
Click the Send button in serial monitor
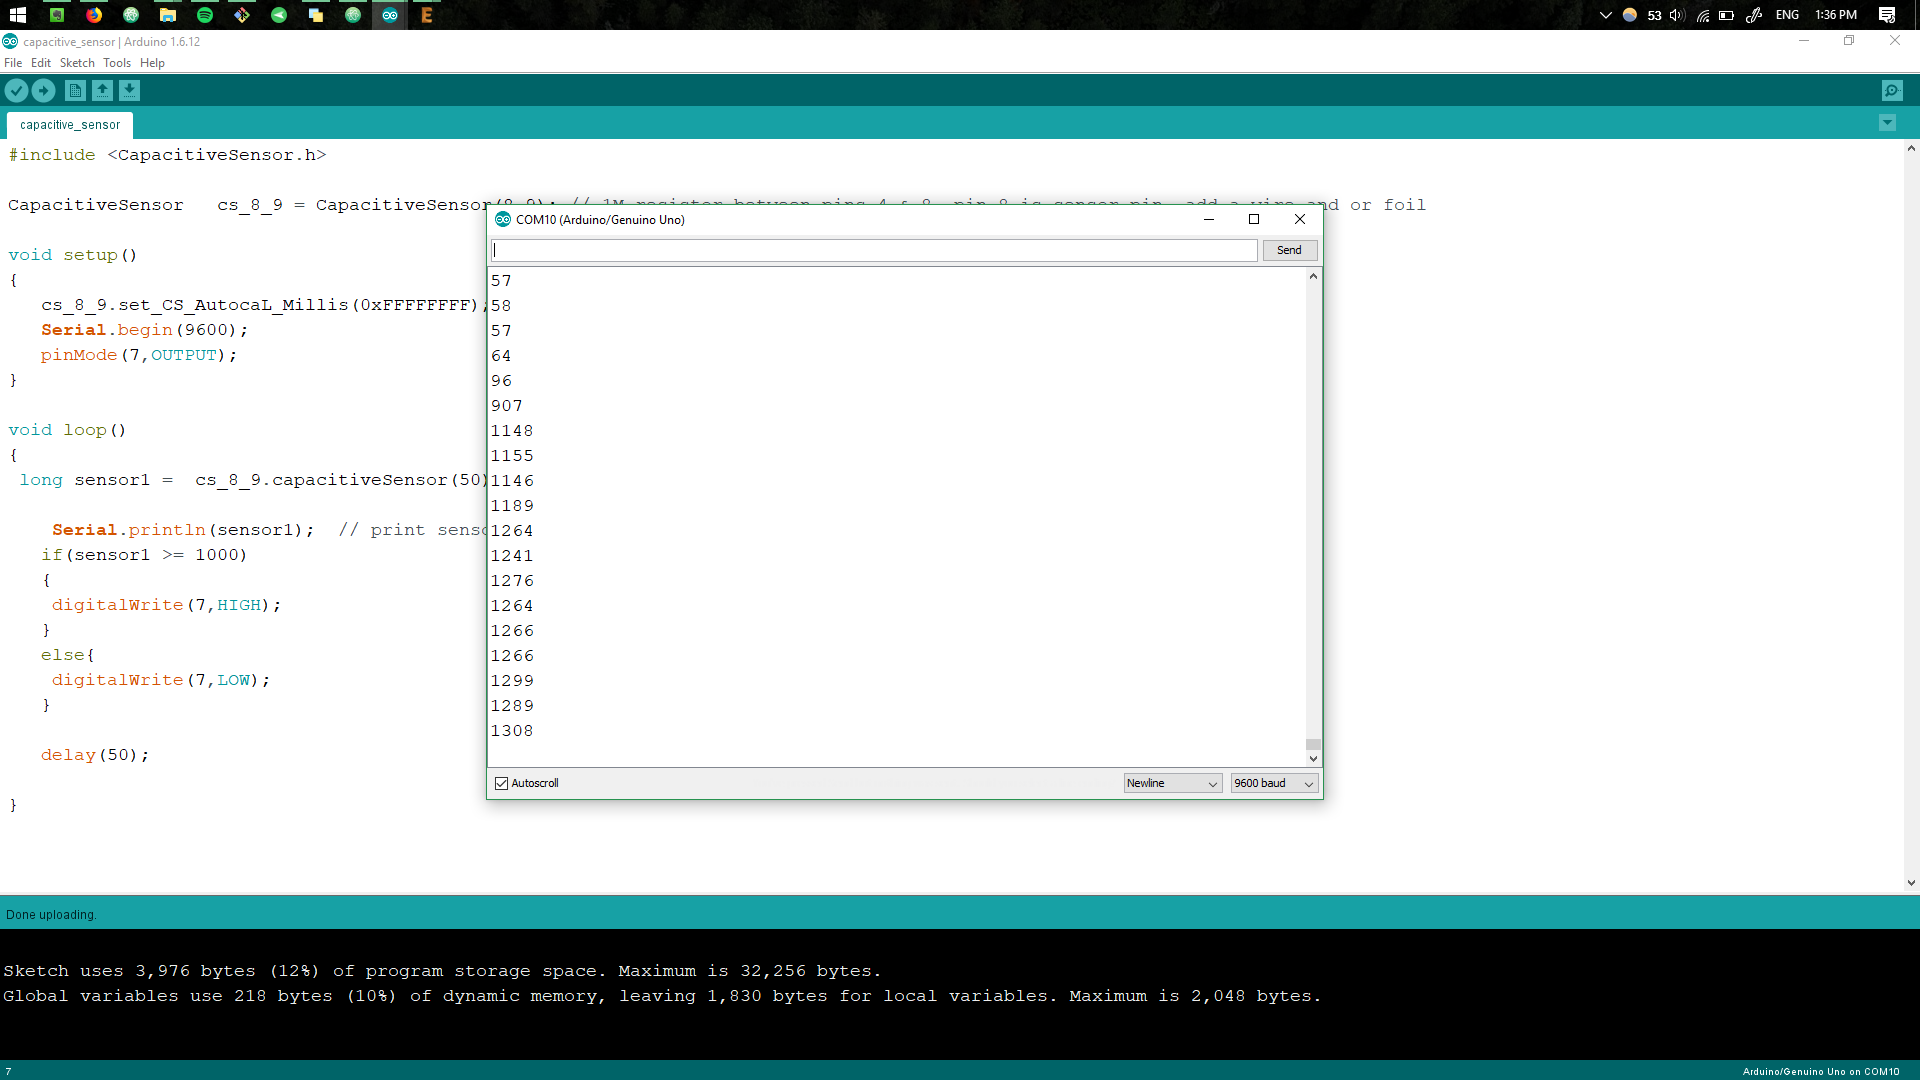click(1289, 250)
